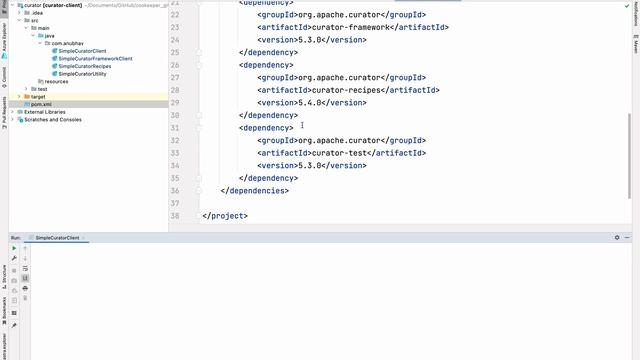The height and width of the screenshot is (360, 640).
Task: Click fold end marker at line 36
Action: tap(199, 191)
